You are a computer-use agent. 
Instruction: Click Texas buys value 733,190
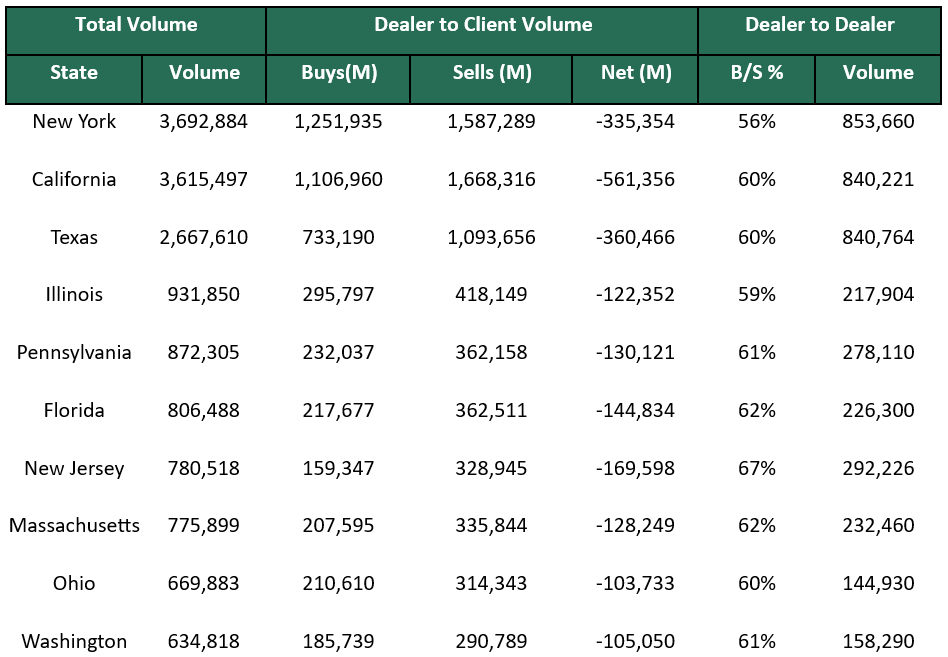339,238
